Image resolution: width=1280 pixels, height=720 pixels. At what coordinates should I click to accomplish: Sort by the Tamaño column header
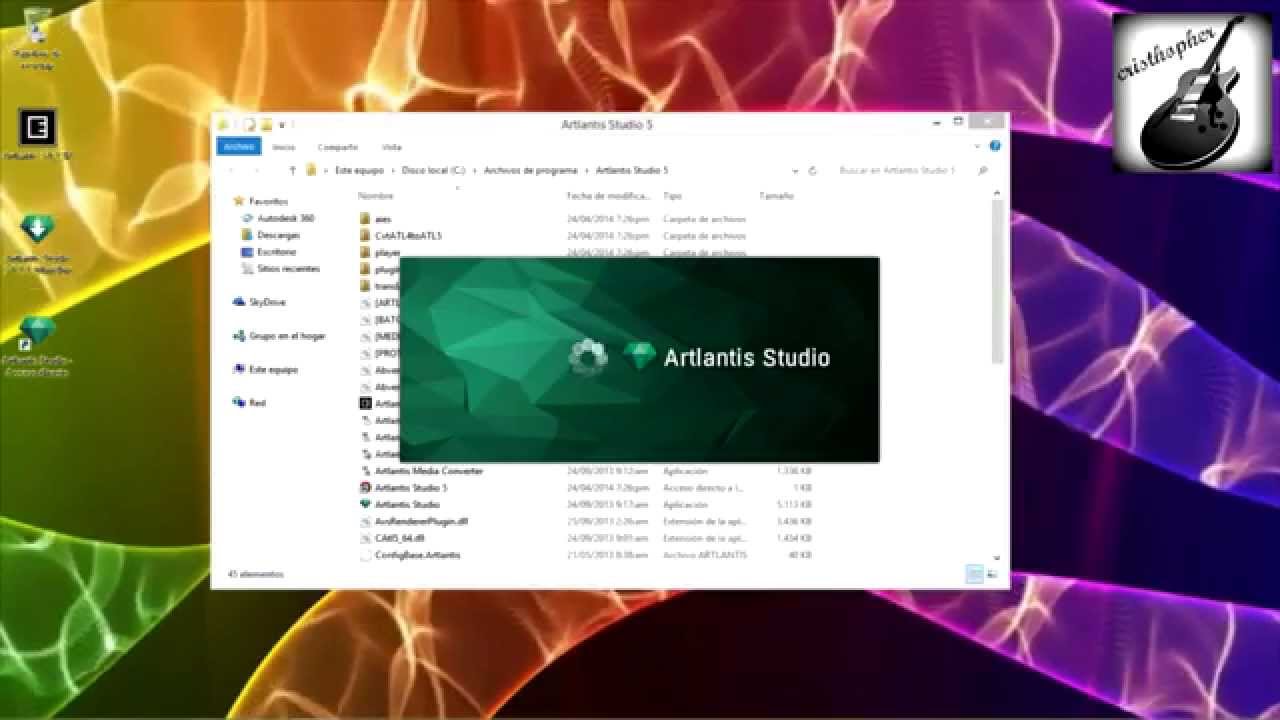[x=776, y=196]
